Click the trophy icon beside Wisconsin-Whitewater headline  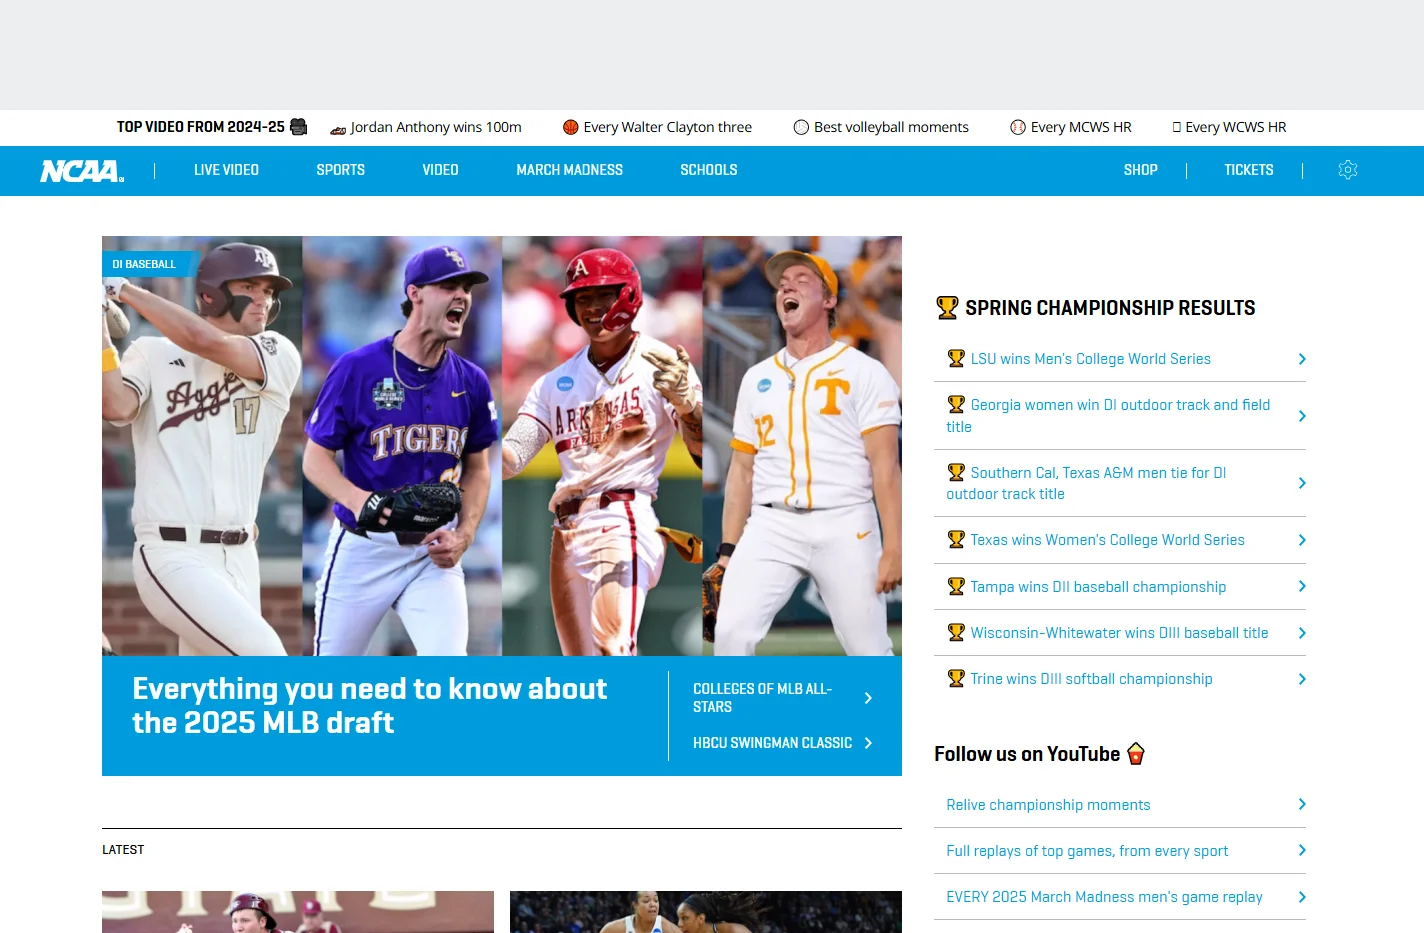[956, 632]
